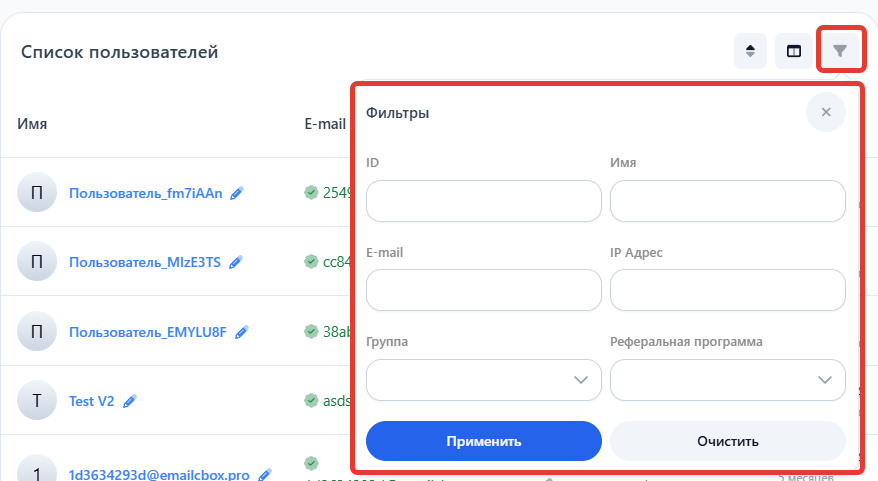This screenshot has height=481, width=878.
Task: Edit name of Пользователь_fm7iAAn via pencil icon
Action: click(x=236, y=194)
